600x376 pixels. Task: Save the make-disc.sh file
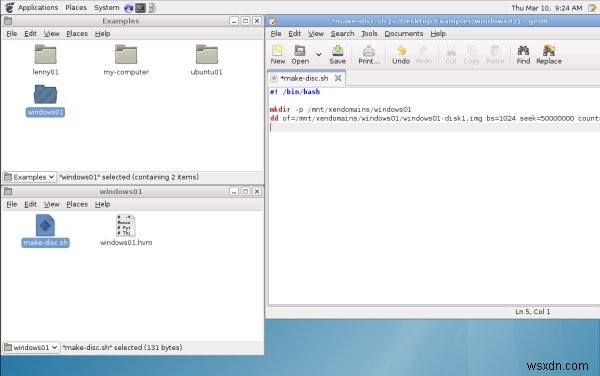[x=338, y=55]
